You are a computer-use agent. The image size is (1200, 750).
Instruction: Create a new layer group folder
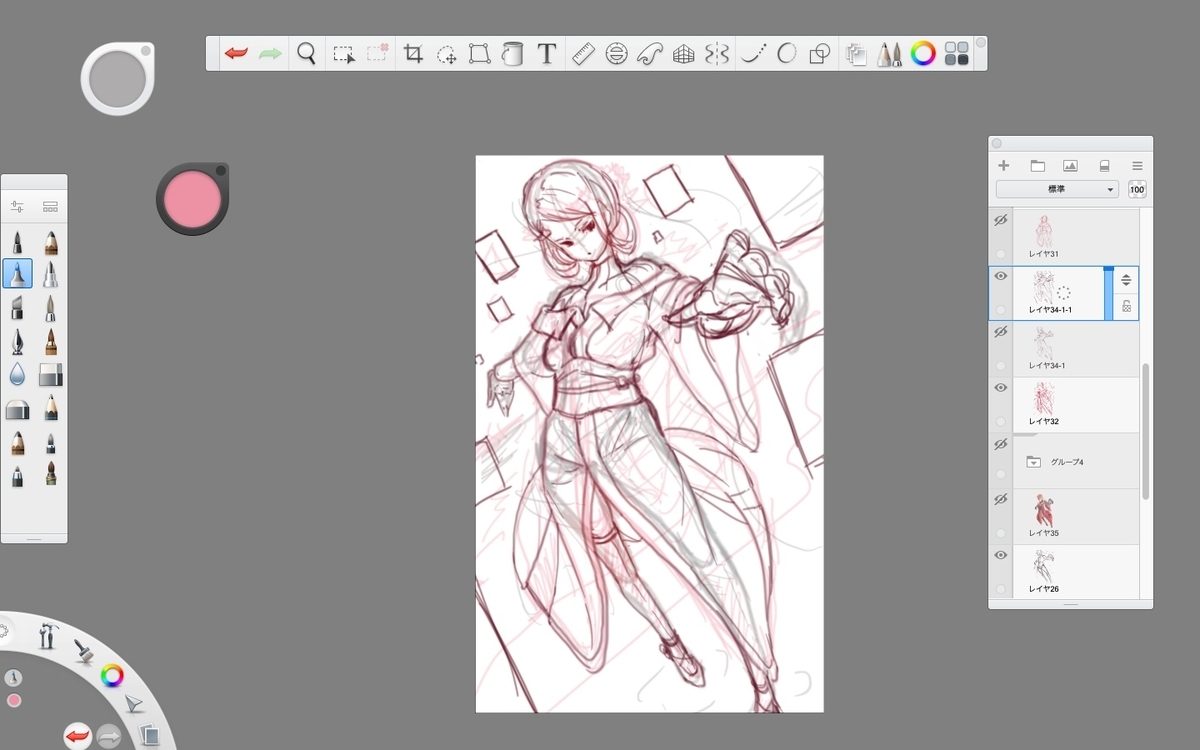(x=1037, y=166)
